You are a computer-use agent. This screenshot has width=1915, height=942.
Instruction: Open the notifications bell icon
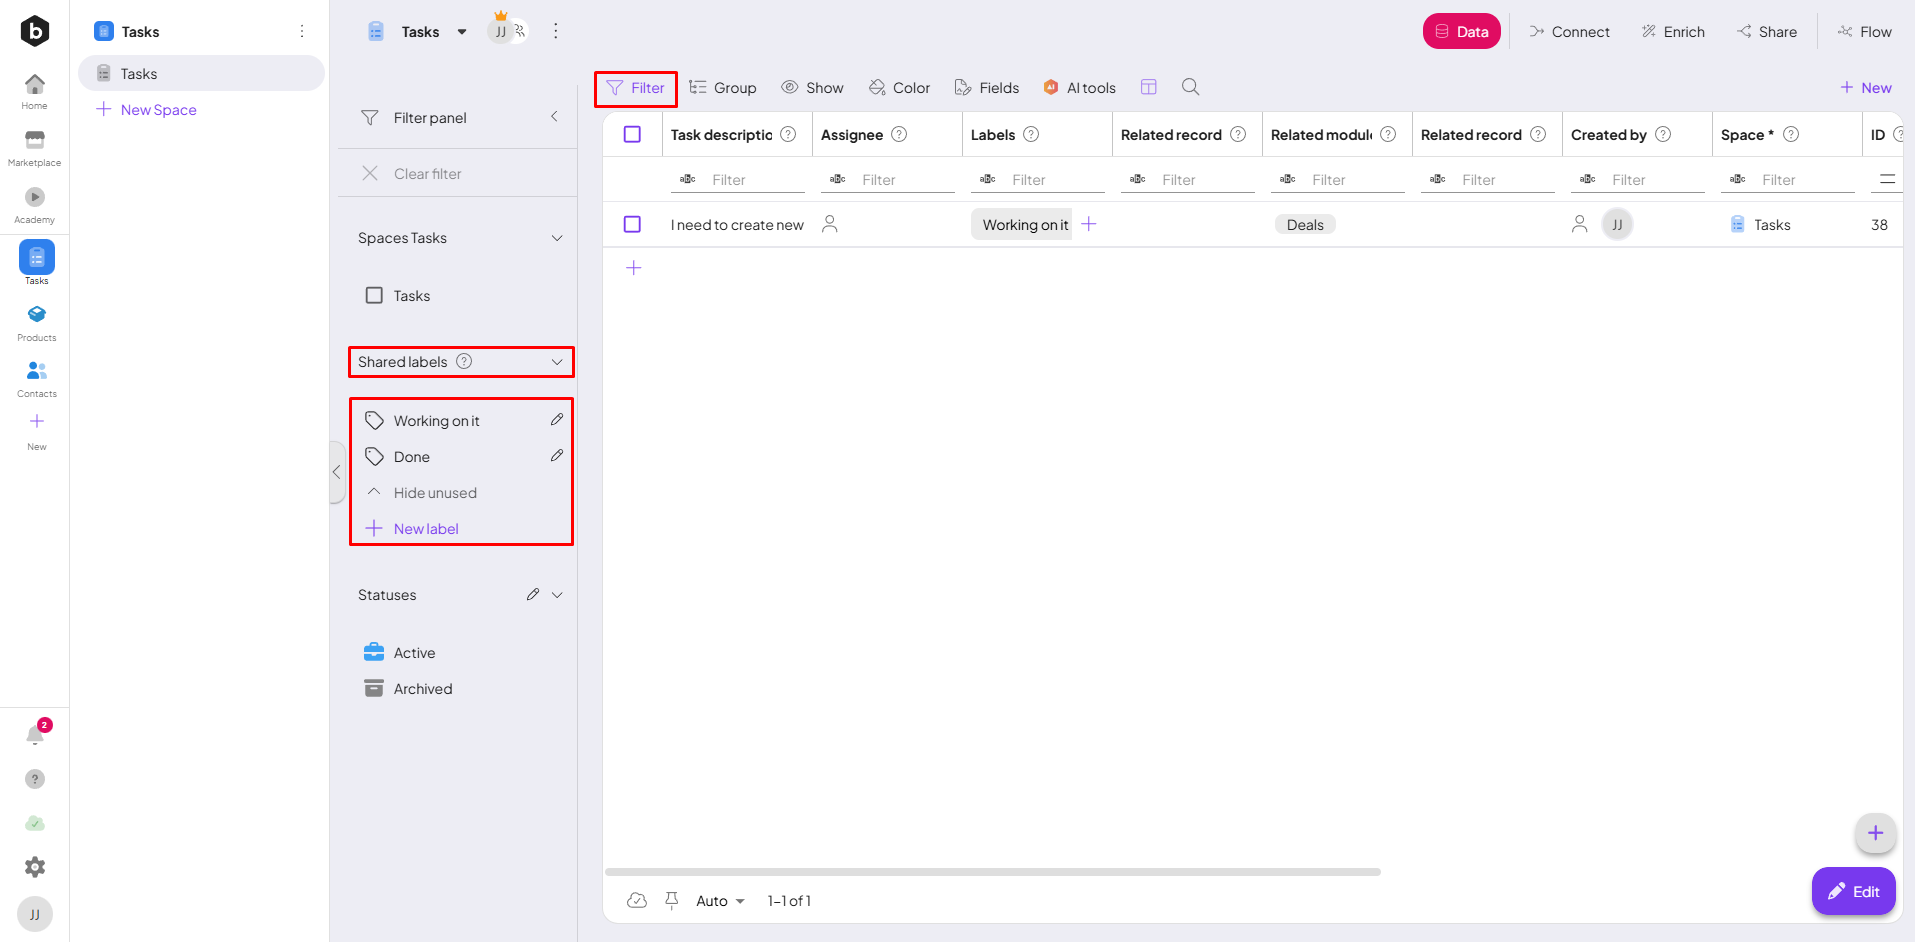tap(35, 736)
